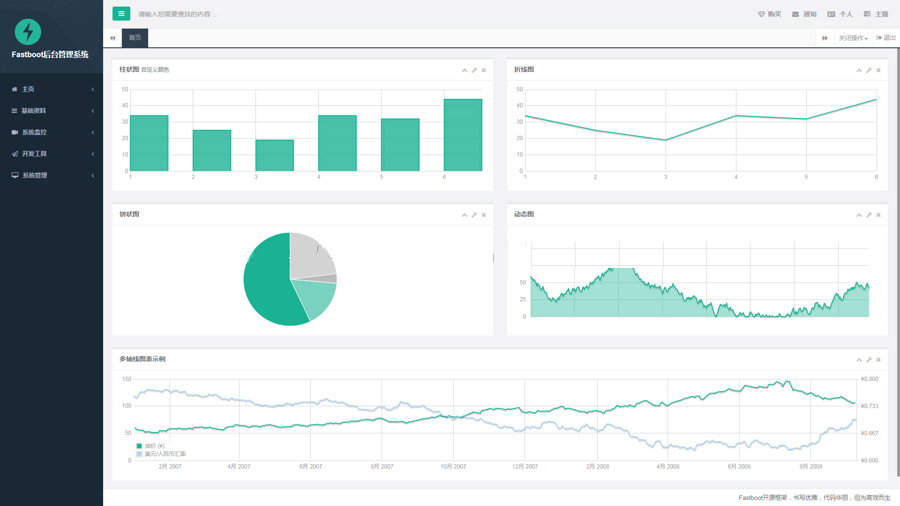Image resolution: width=900 pixels, height=506 pixels.
Task: Close the 多轴线图表示例 panel
Action: [879, 360]
